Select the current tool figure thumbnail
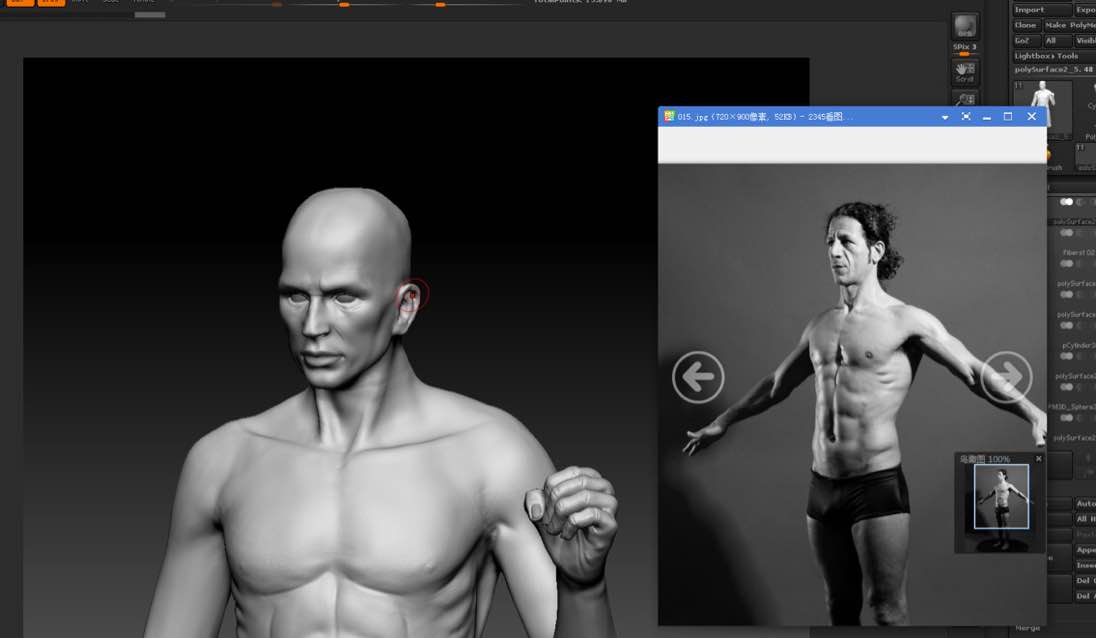Screen dimensions: 1096x638 [1042, 108]
